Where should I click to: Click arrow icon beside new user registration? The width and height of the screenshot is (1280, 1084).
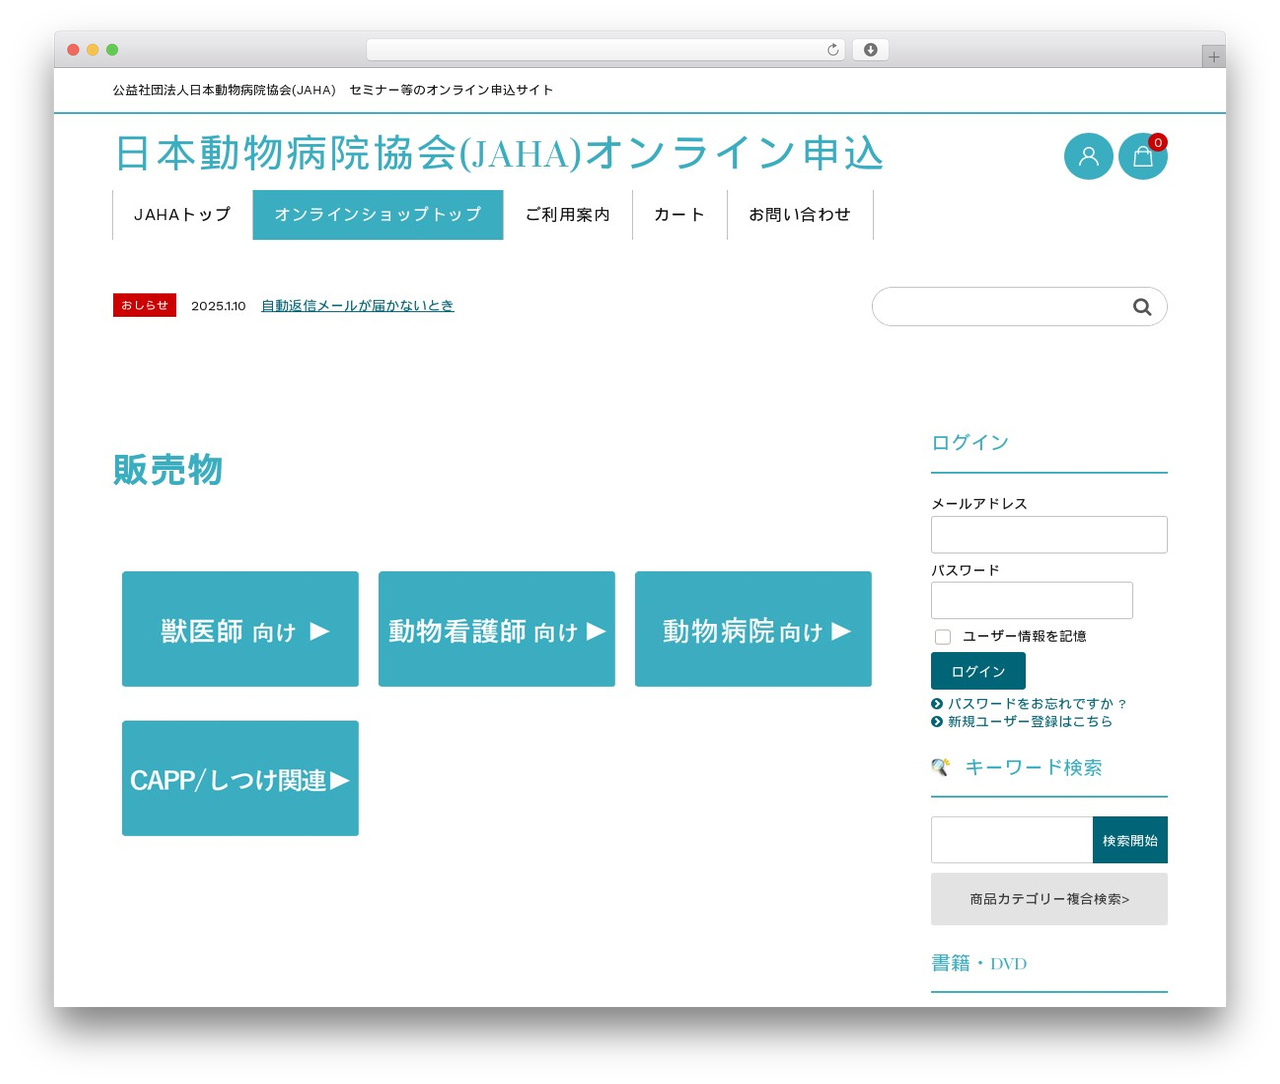coord(937,722)
